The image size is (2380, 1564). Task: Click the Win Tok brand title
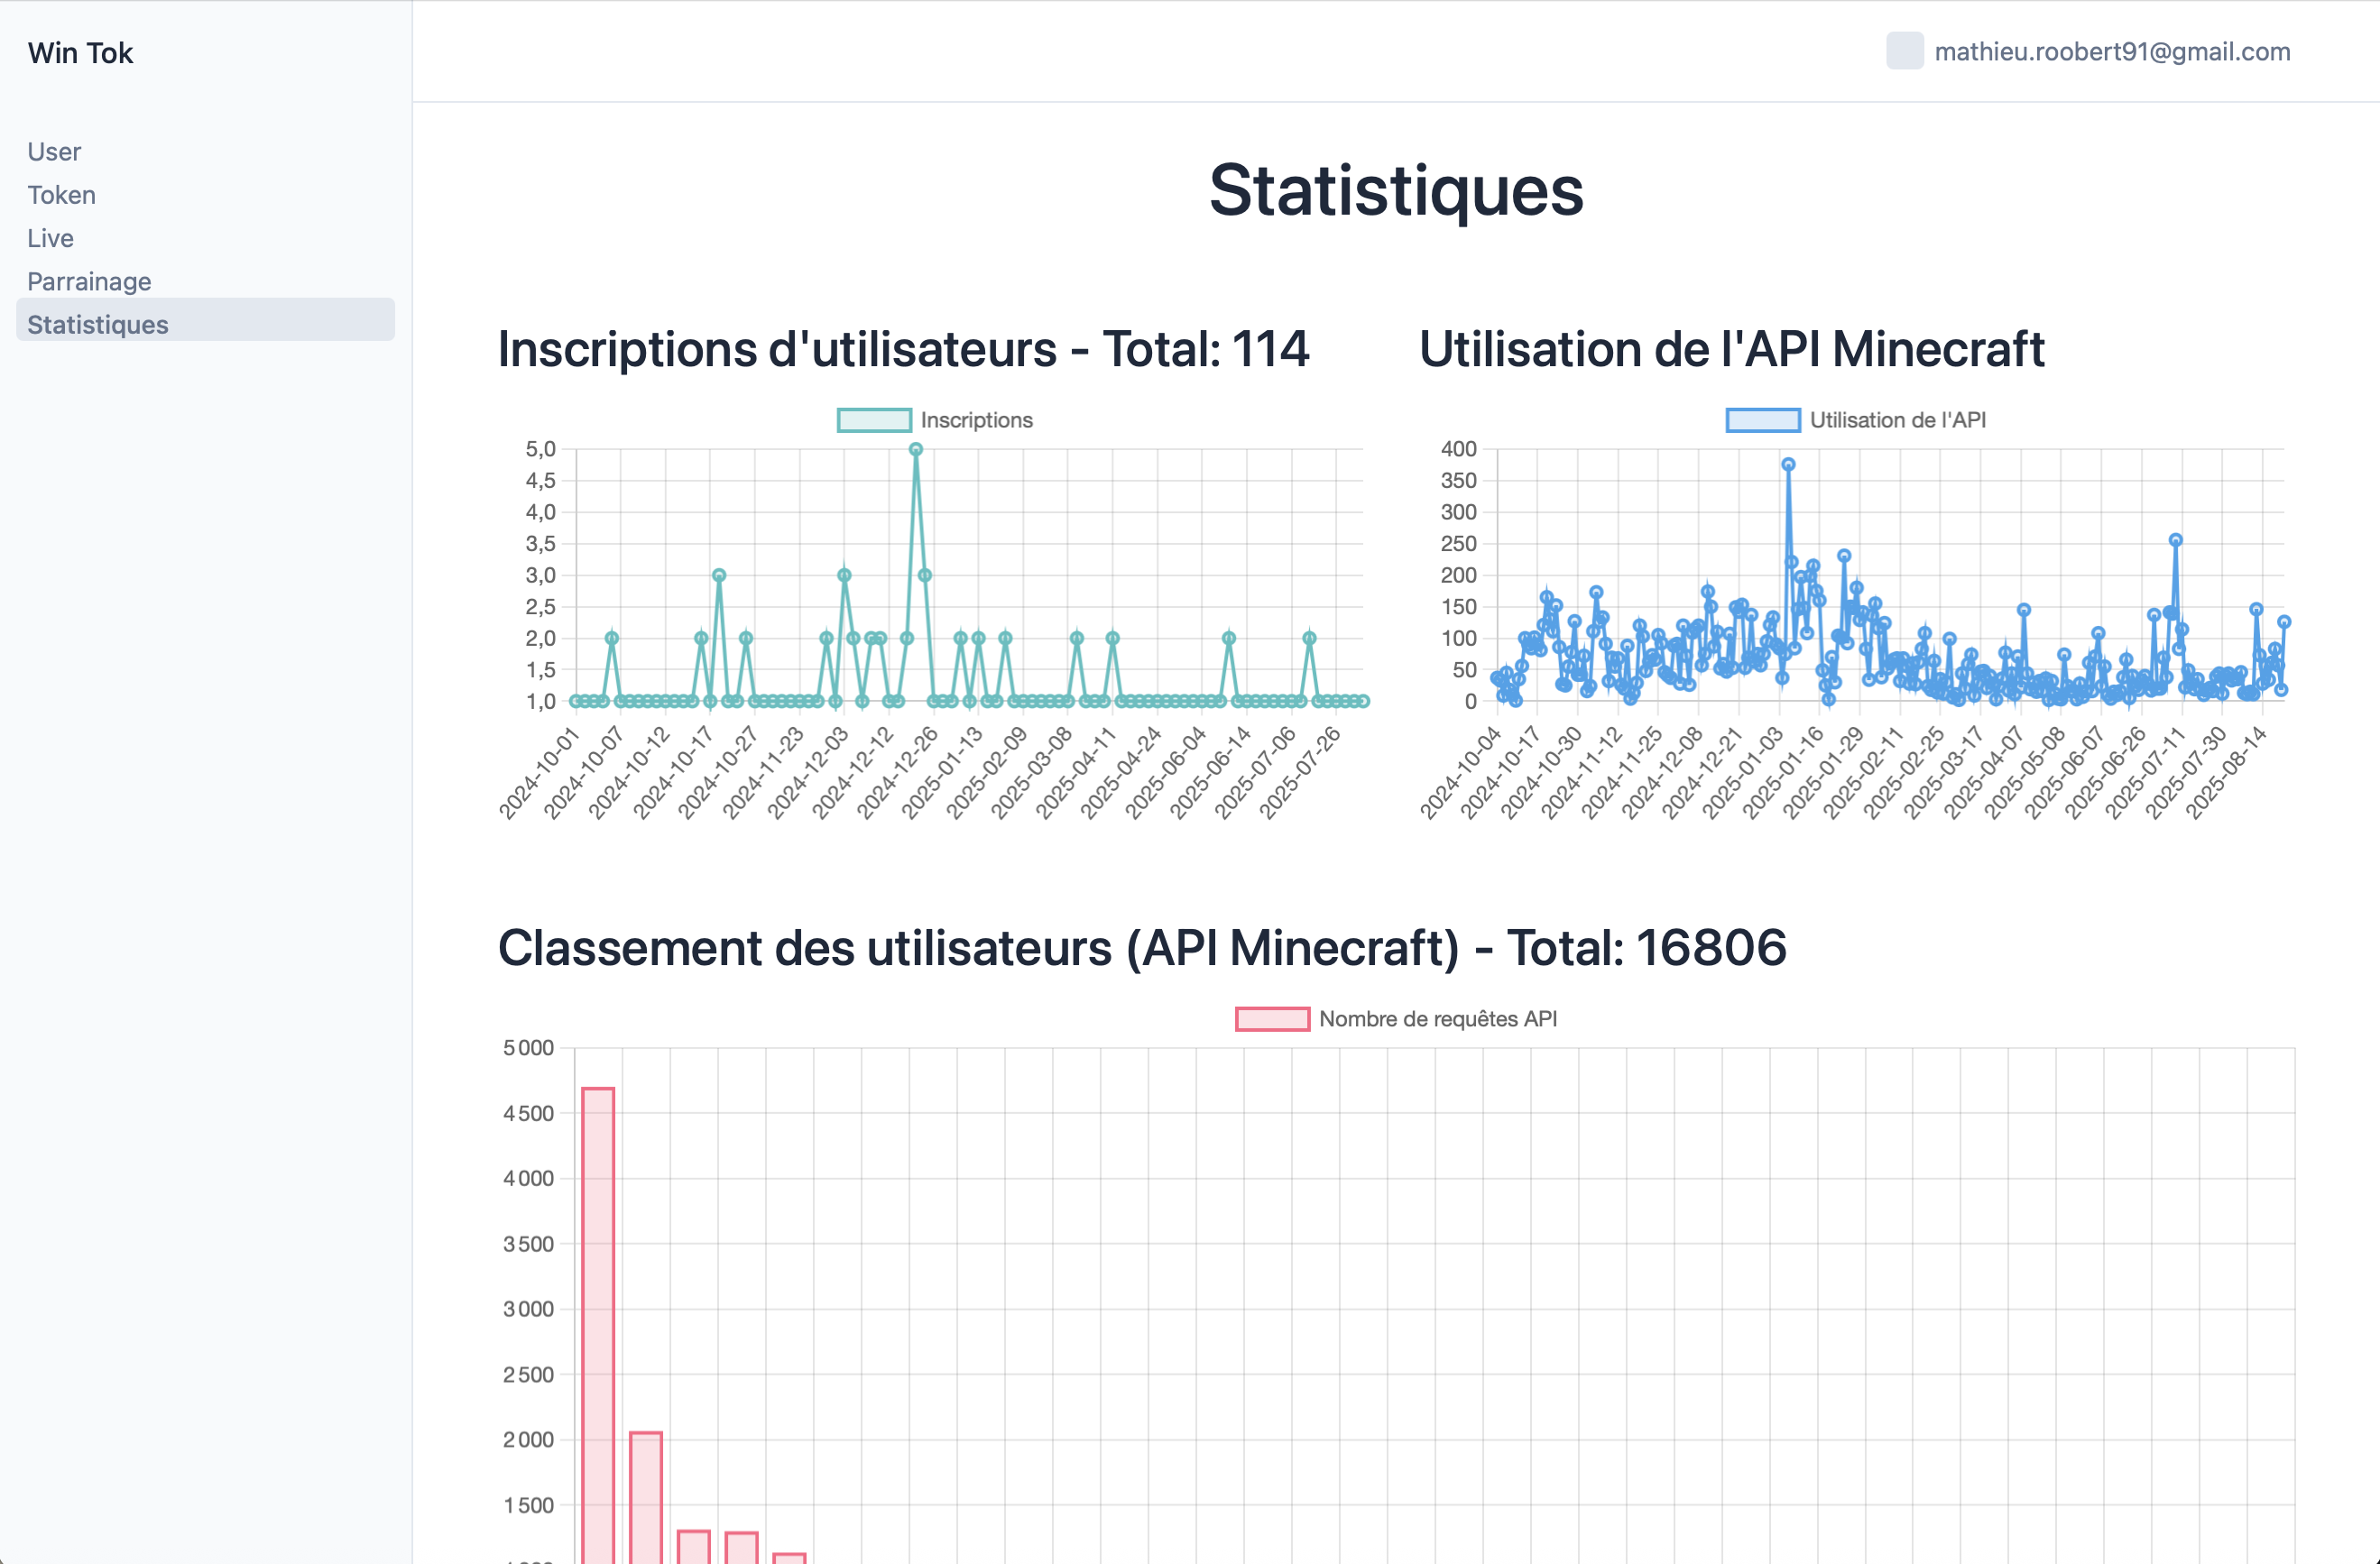click(x=80, y=53)
